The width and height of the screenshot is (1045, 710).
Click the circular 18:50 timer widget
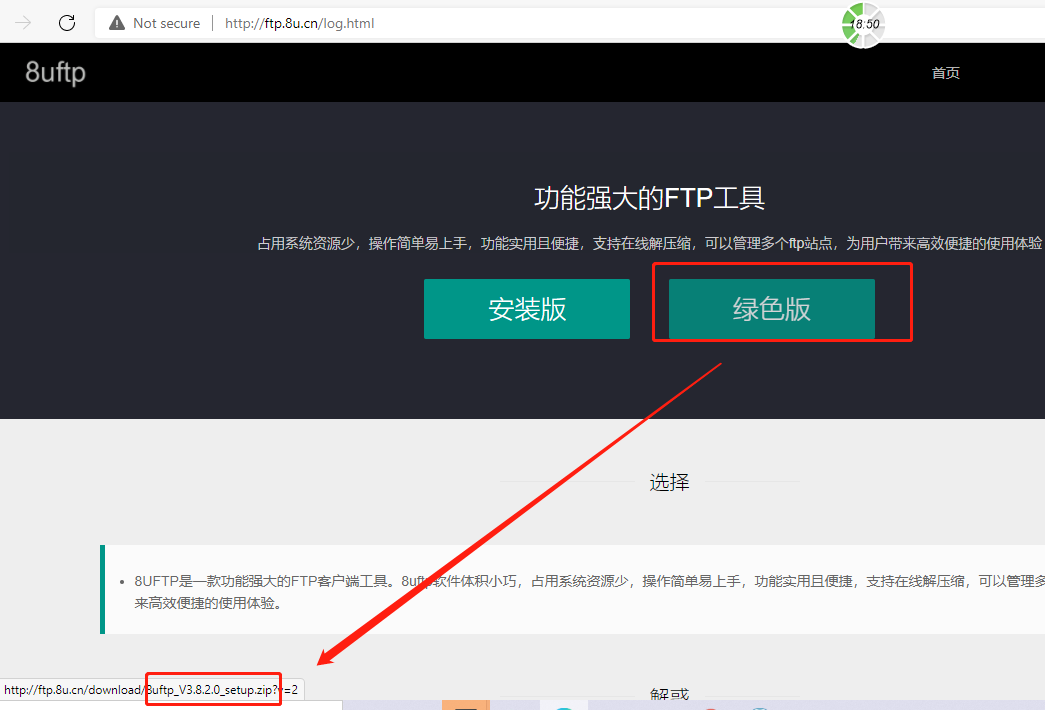(x=863, y=24)
